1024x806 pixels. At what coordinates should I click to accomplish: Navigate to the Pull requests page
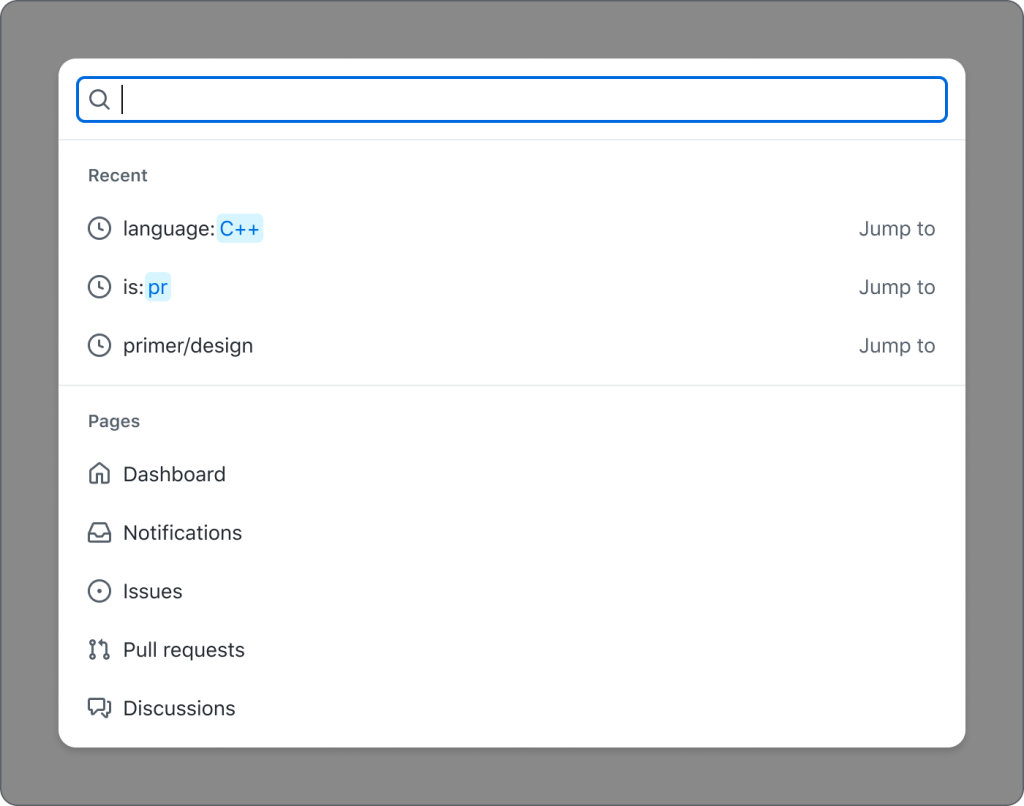pyautogui.click(x=184, y=650)
